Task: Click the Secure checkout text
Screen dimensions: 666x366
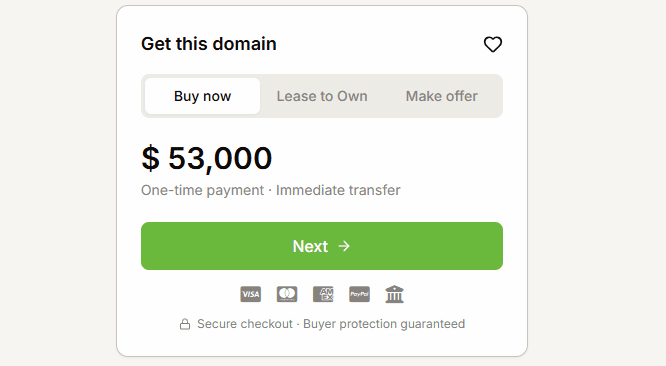Action: tap(245, 324)
